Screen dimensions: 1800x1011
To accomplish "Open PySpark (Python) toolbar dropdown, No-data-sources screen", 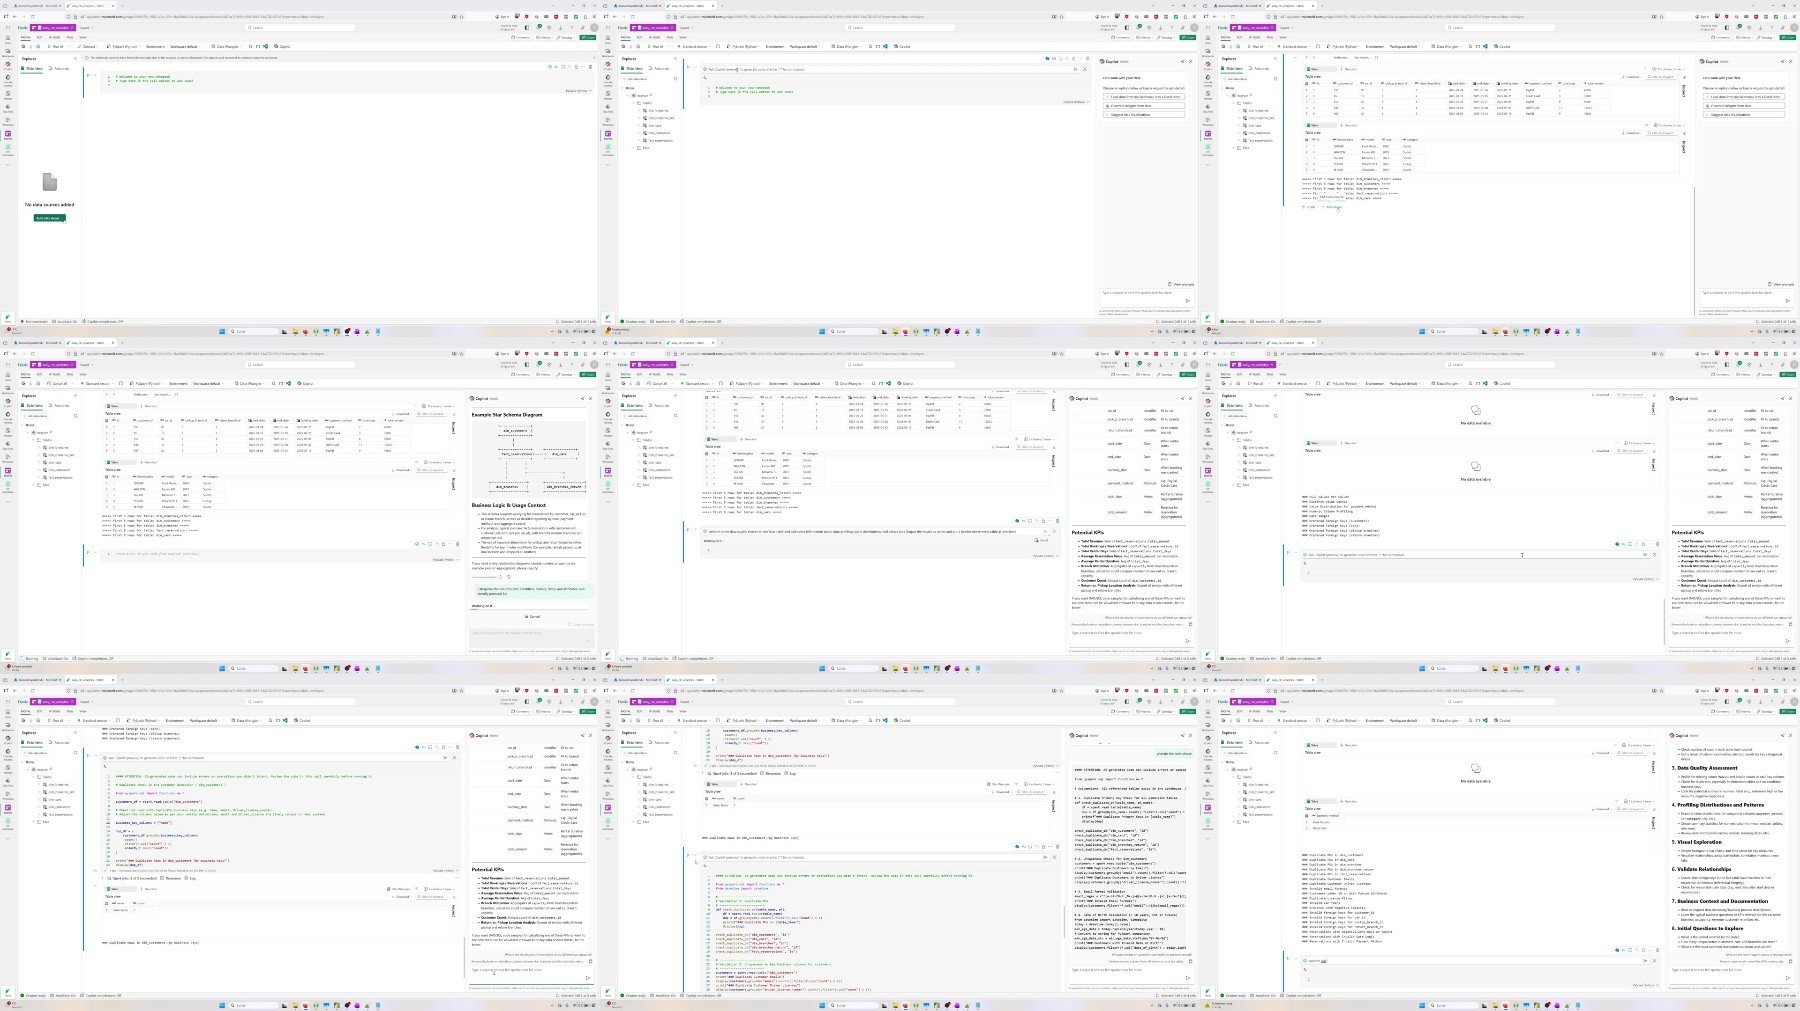I will click(125, 46).
